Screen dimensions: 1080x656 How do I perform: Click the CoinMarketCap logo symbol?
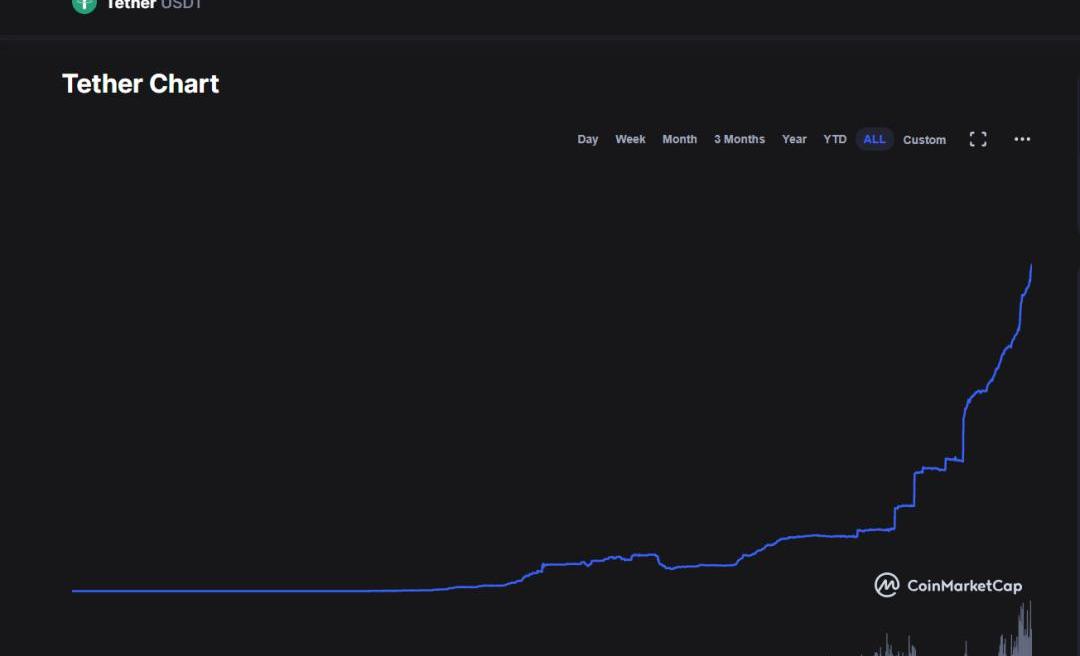pyautogui.click(x=886, y=585)
